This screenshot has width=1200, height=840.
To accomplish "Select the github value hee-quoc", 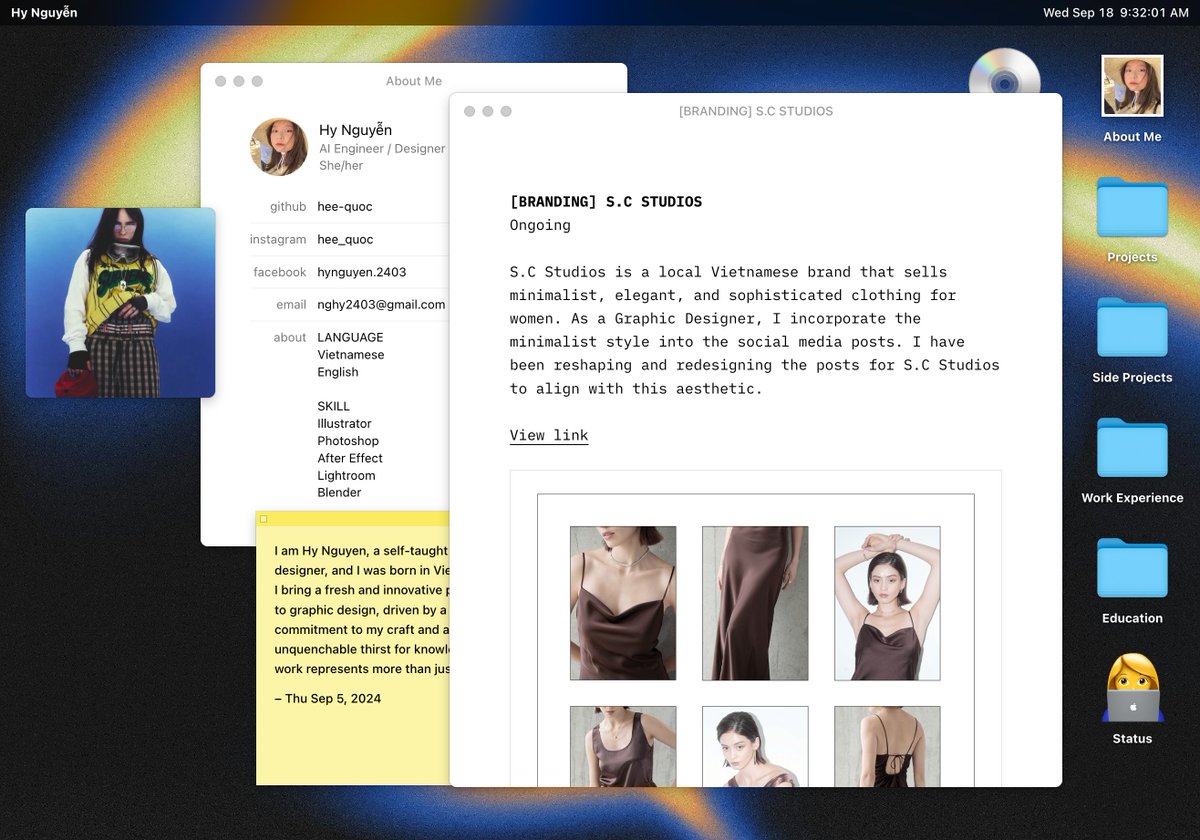I will click(x=345, y=206).
